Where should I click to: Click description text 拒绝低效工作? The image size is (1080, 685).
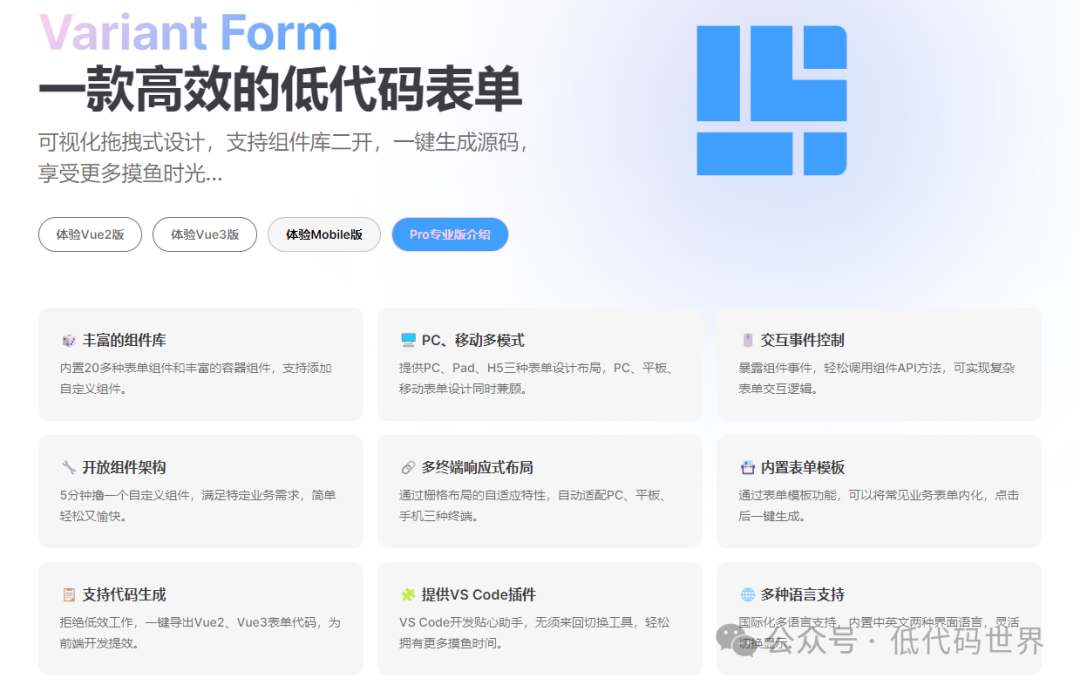200,633
